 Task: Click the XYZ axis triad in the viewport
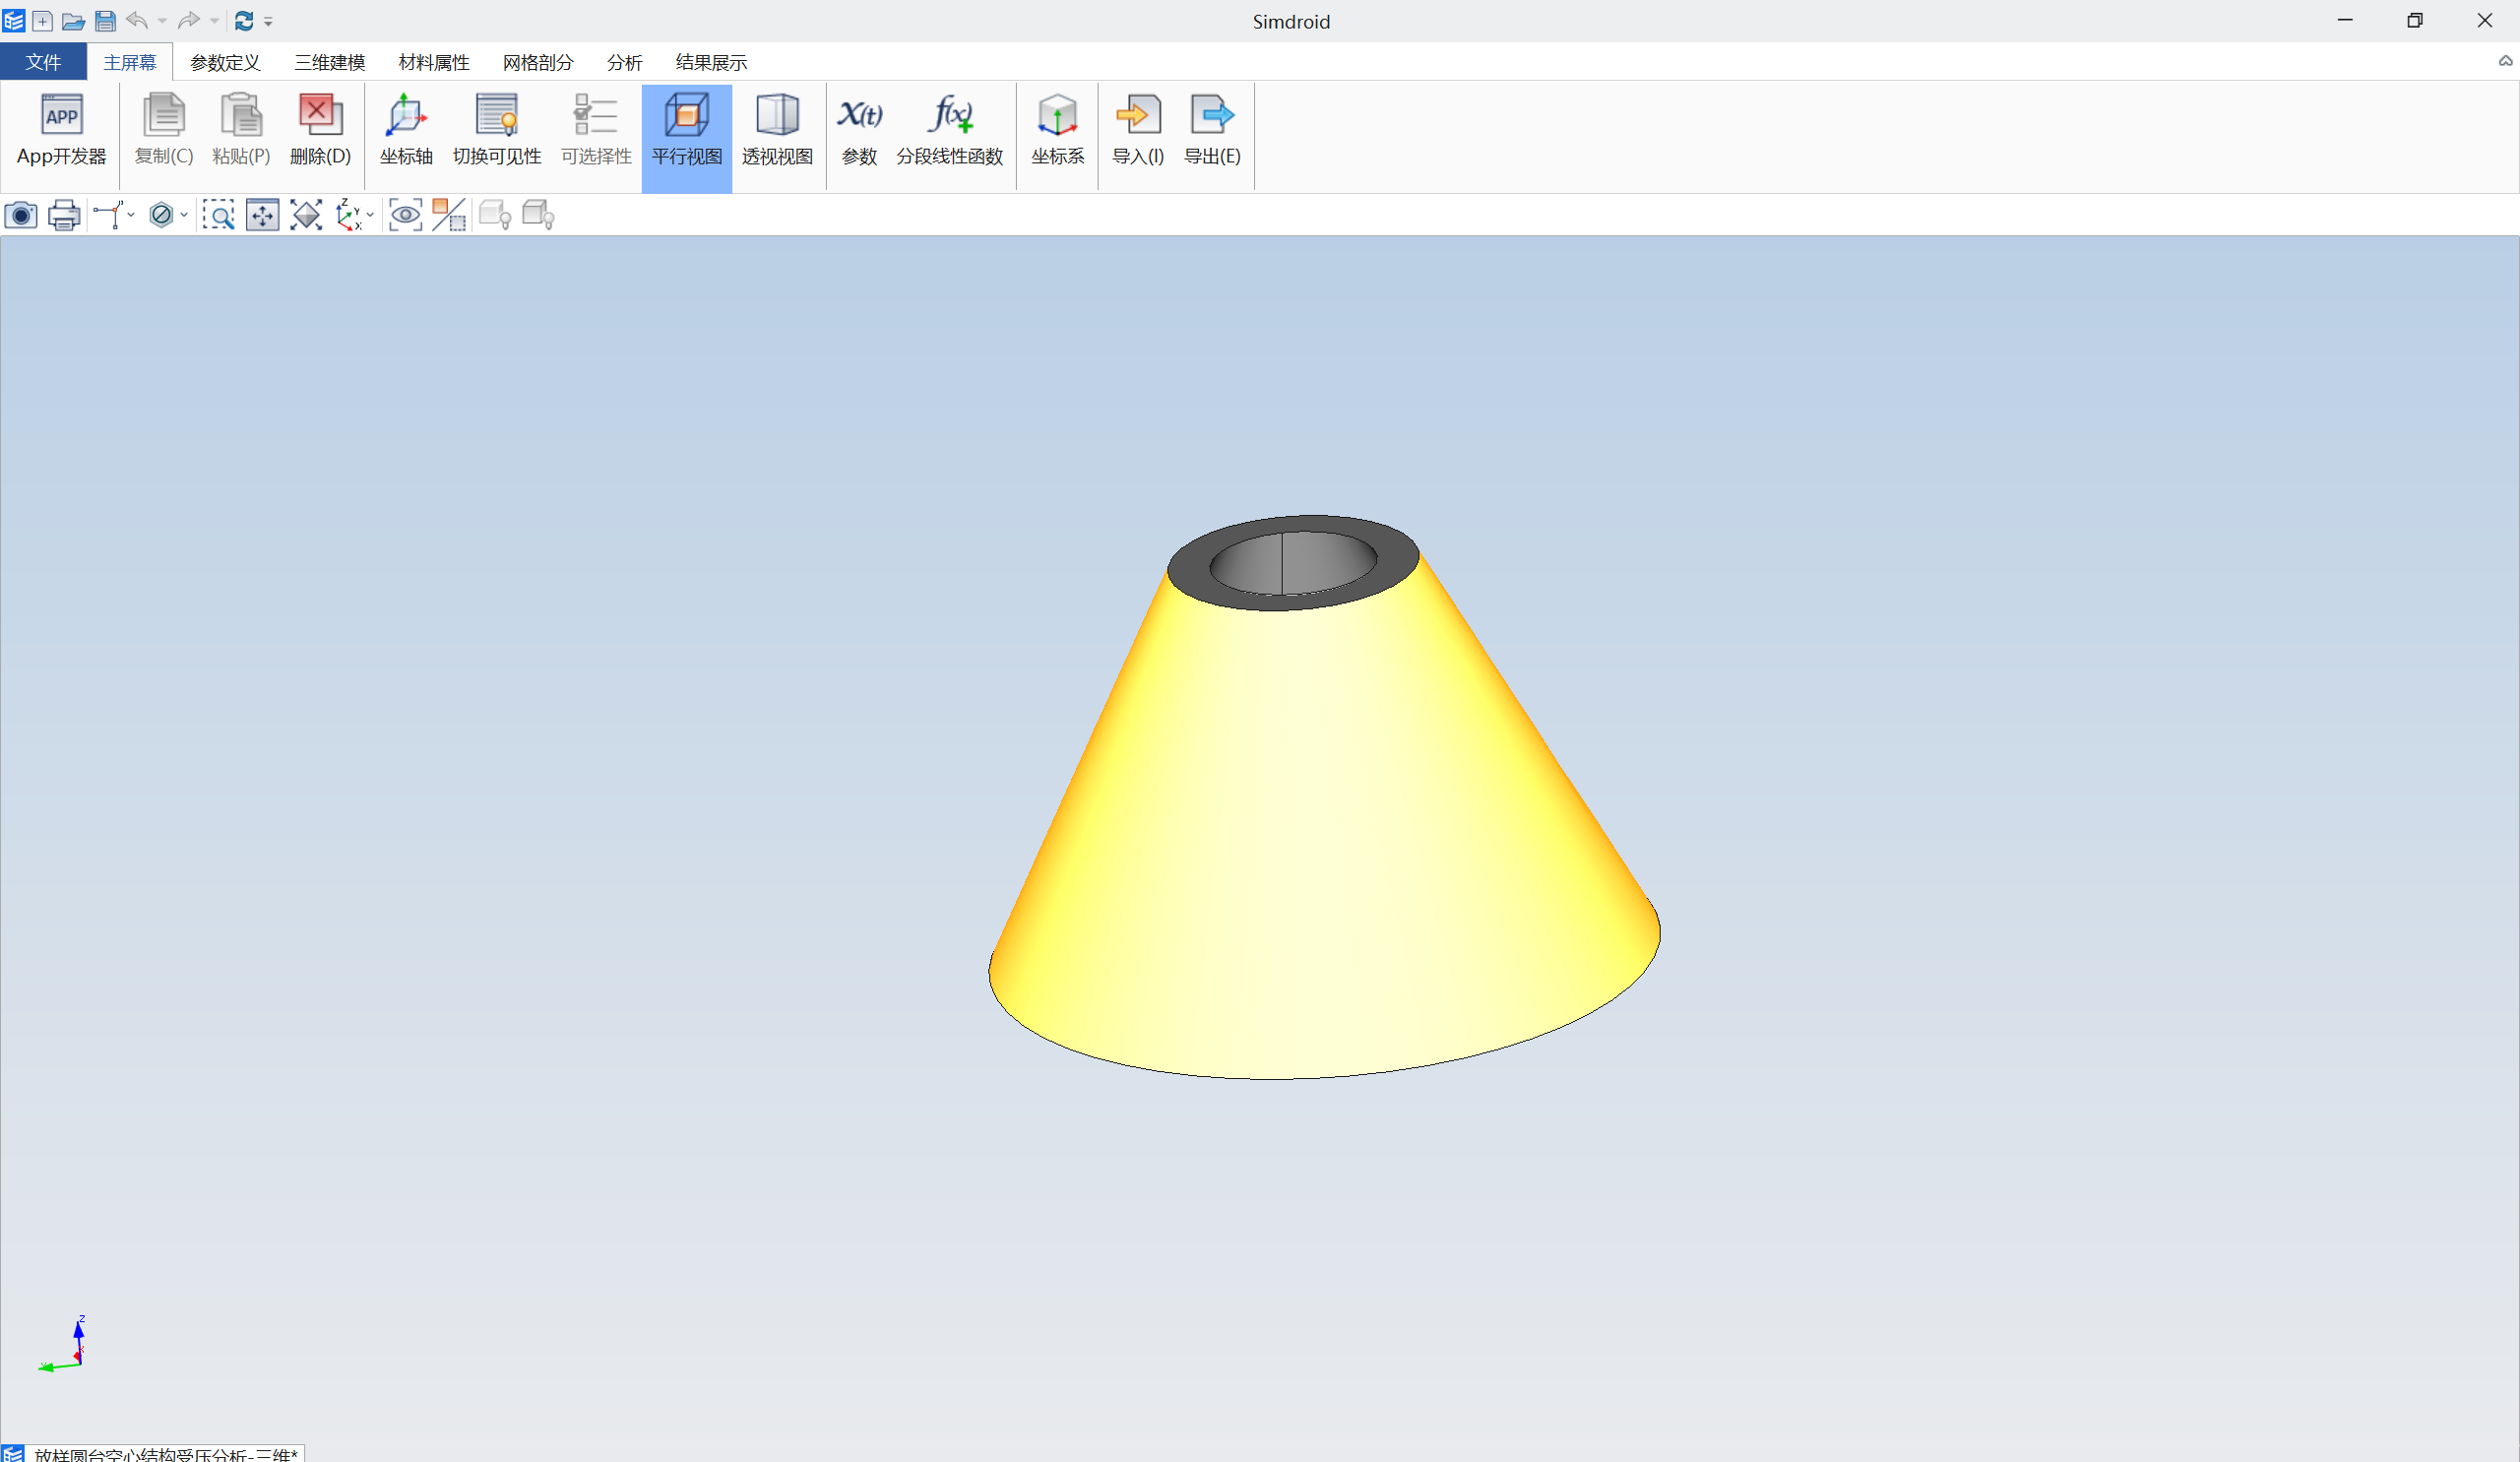point(65,1345)
